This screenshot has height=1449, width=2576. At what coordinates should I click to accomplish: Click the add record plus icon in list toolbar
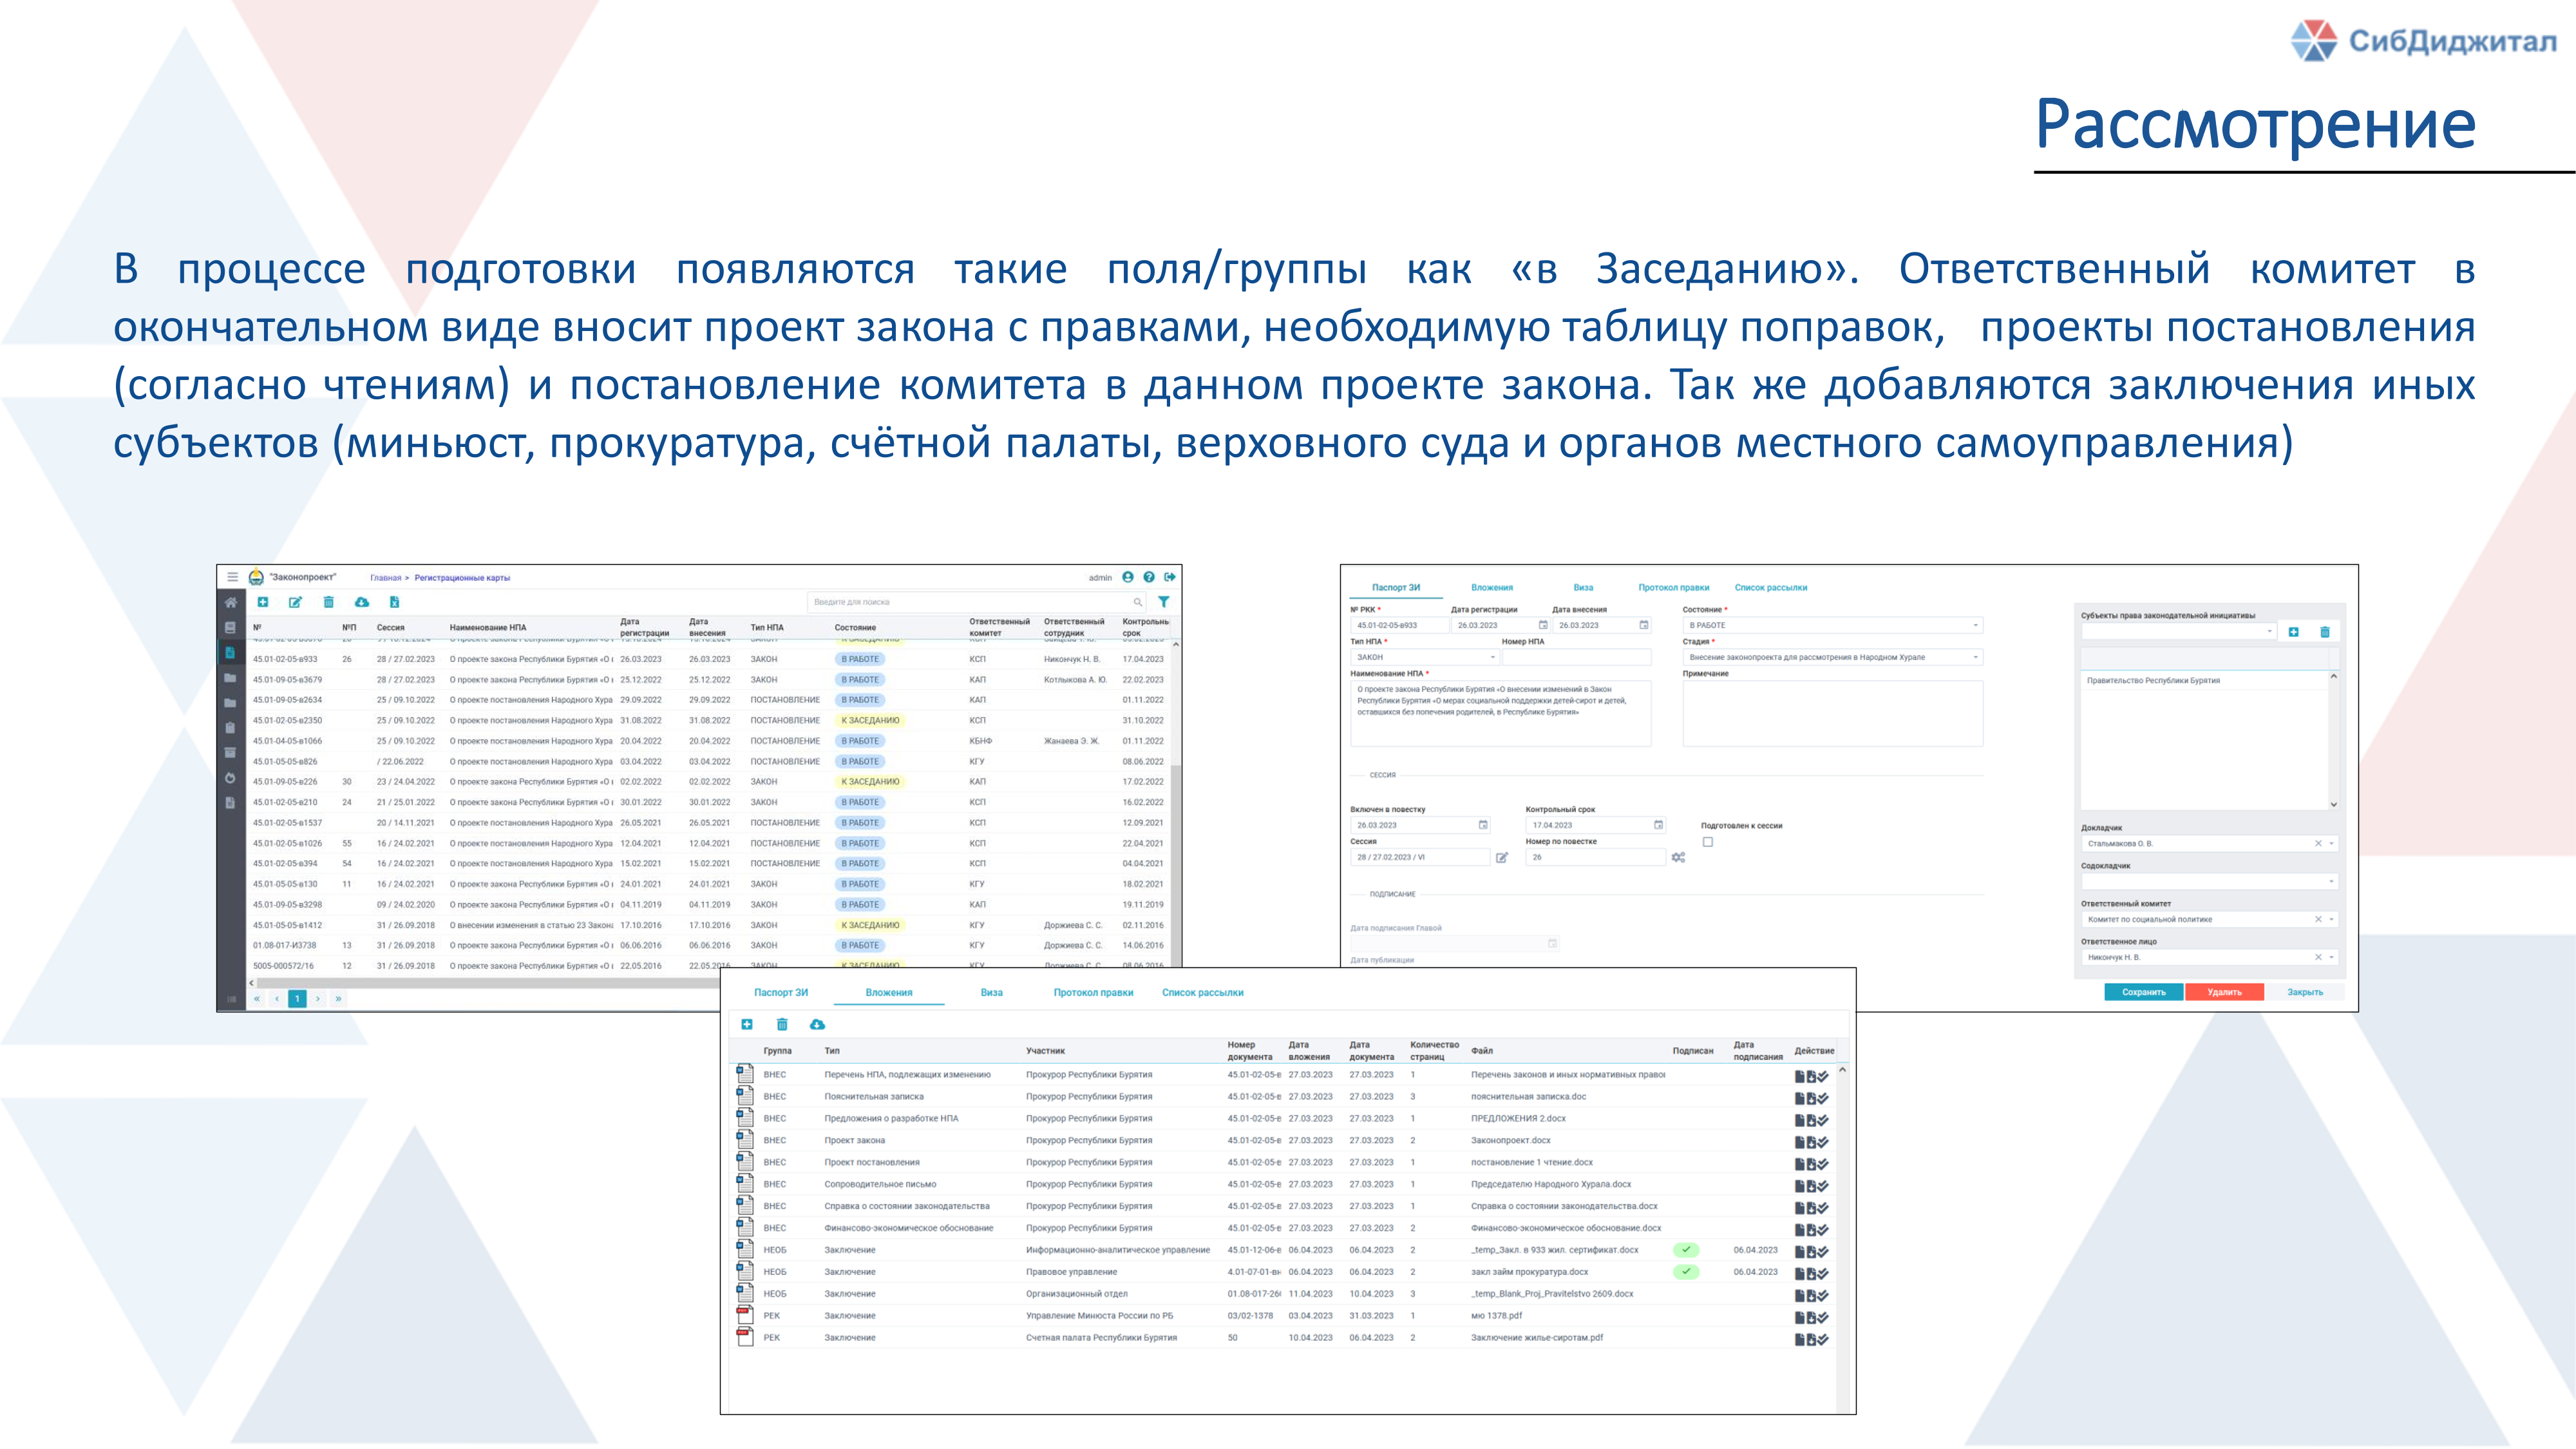[x=263, y=602]
